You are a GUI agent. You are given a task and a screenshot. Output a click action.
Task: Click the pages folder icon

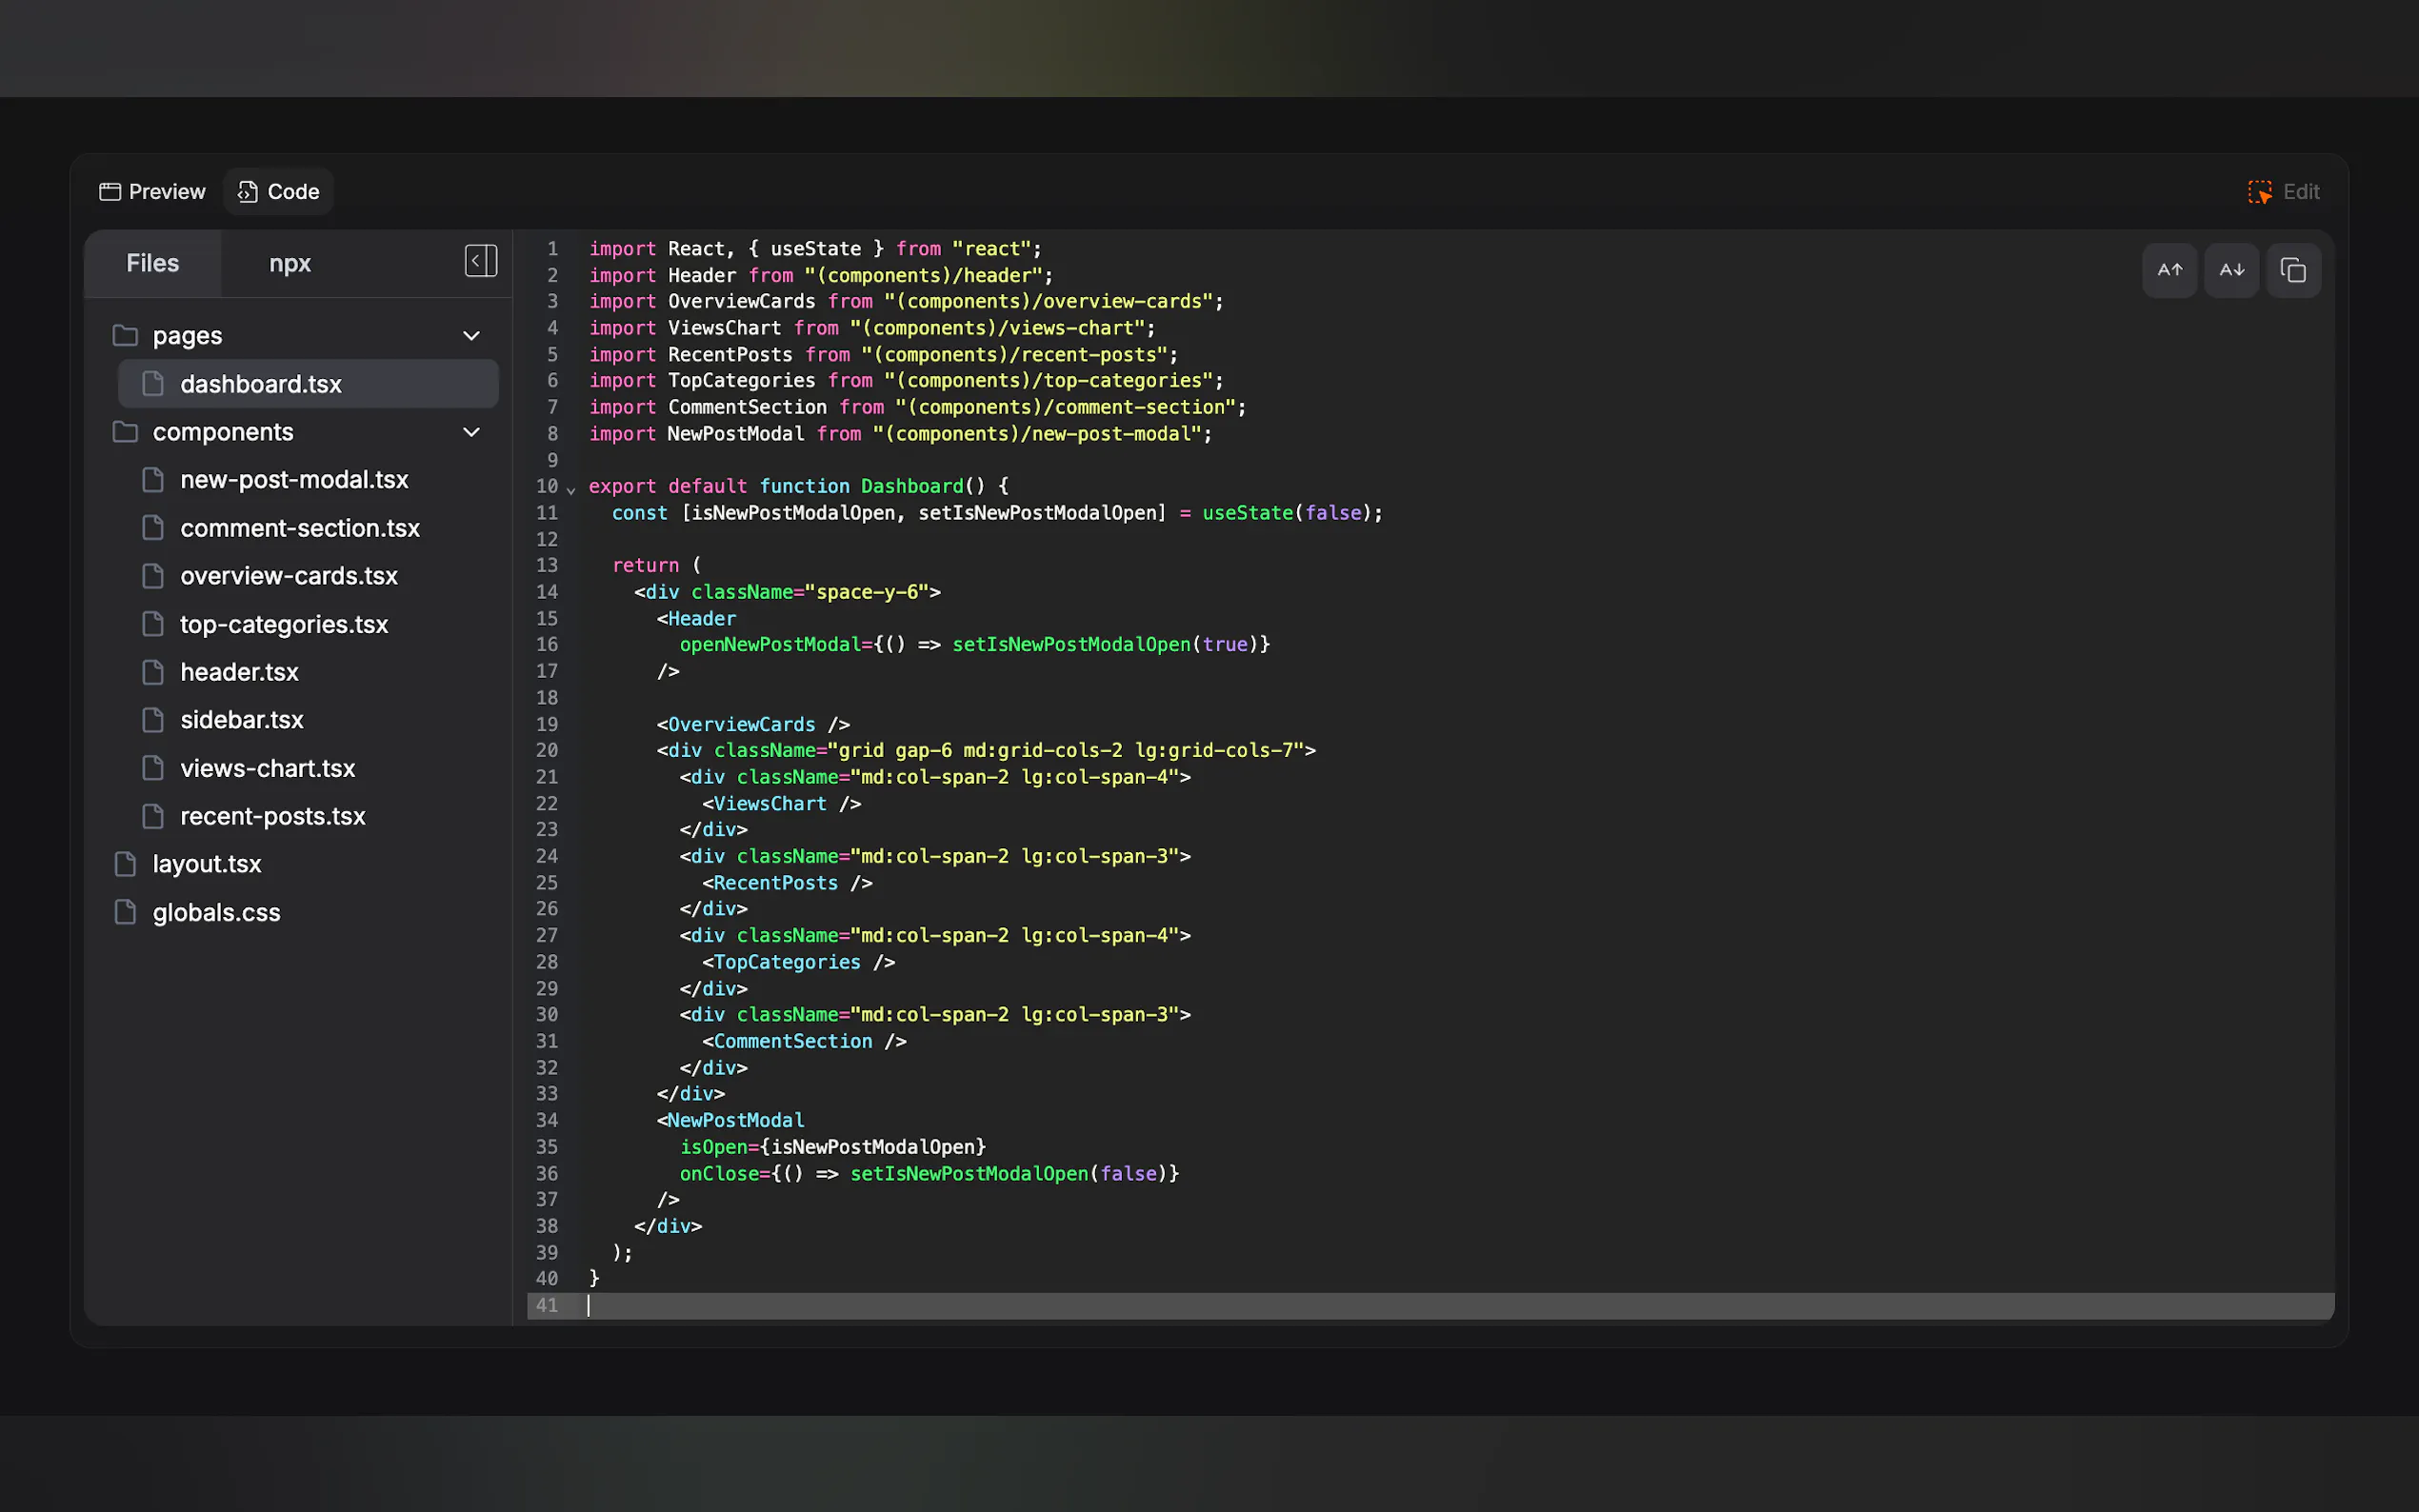tap(125, 335)
